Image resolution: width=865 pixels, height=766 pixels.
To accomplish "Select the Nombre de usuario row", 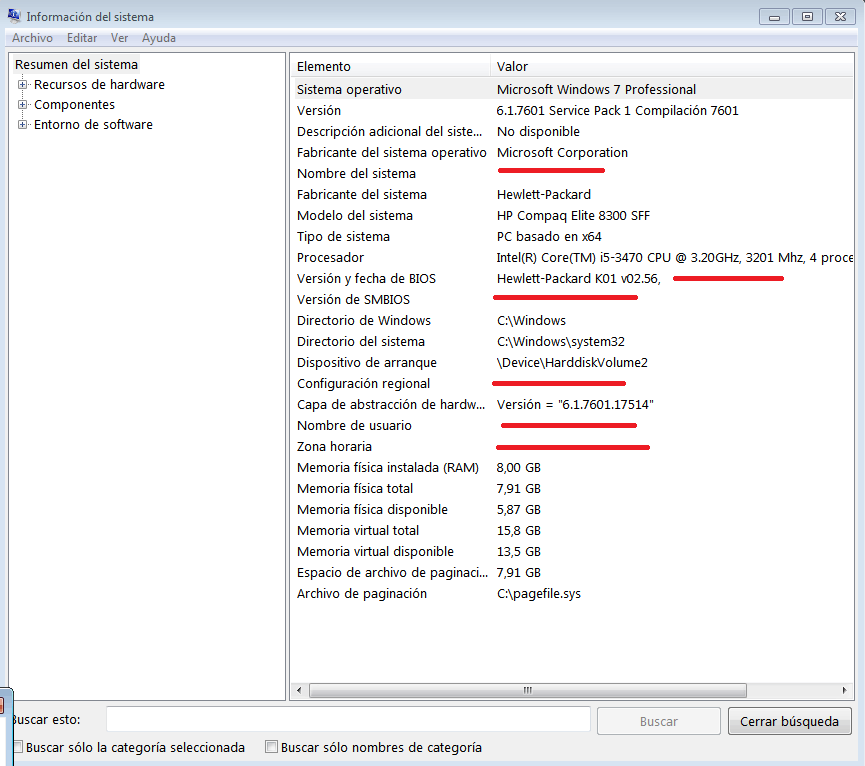I will [x=573, y=425].
